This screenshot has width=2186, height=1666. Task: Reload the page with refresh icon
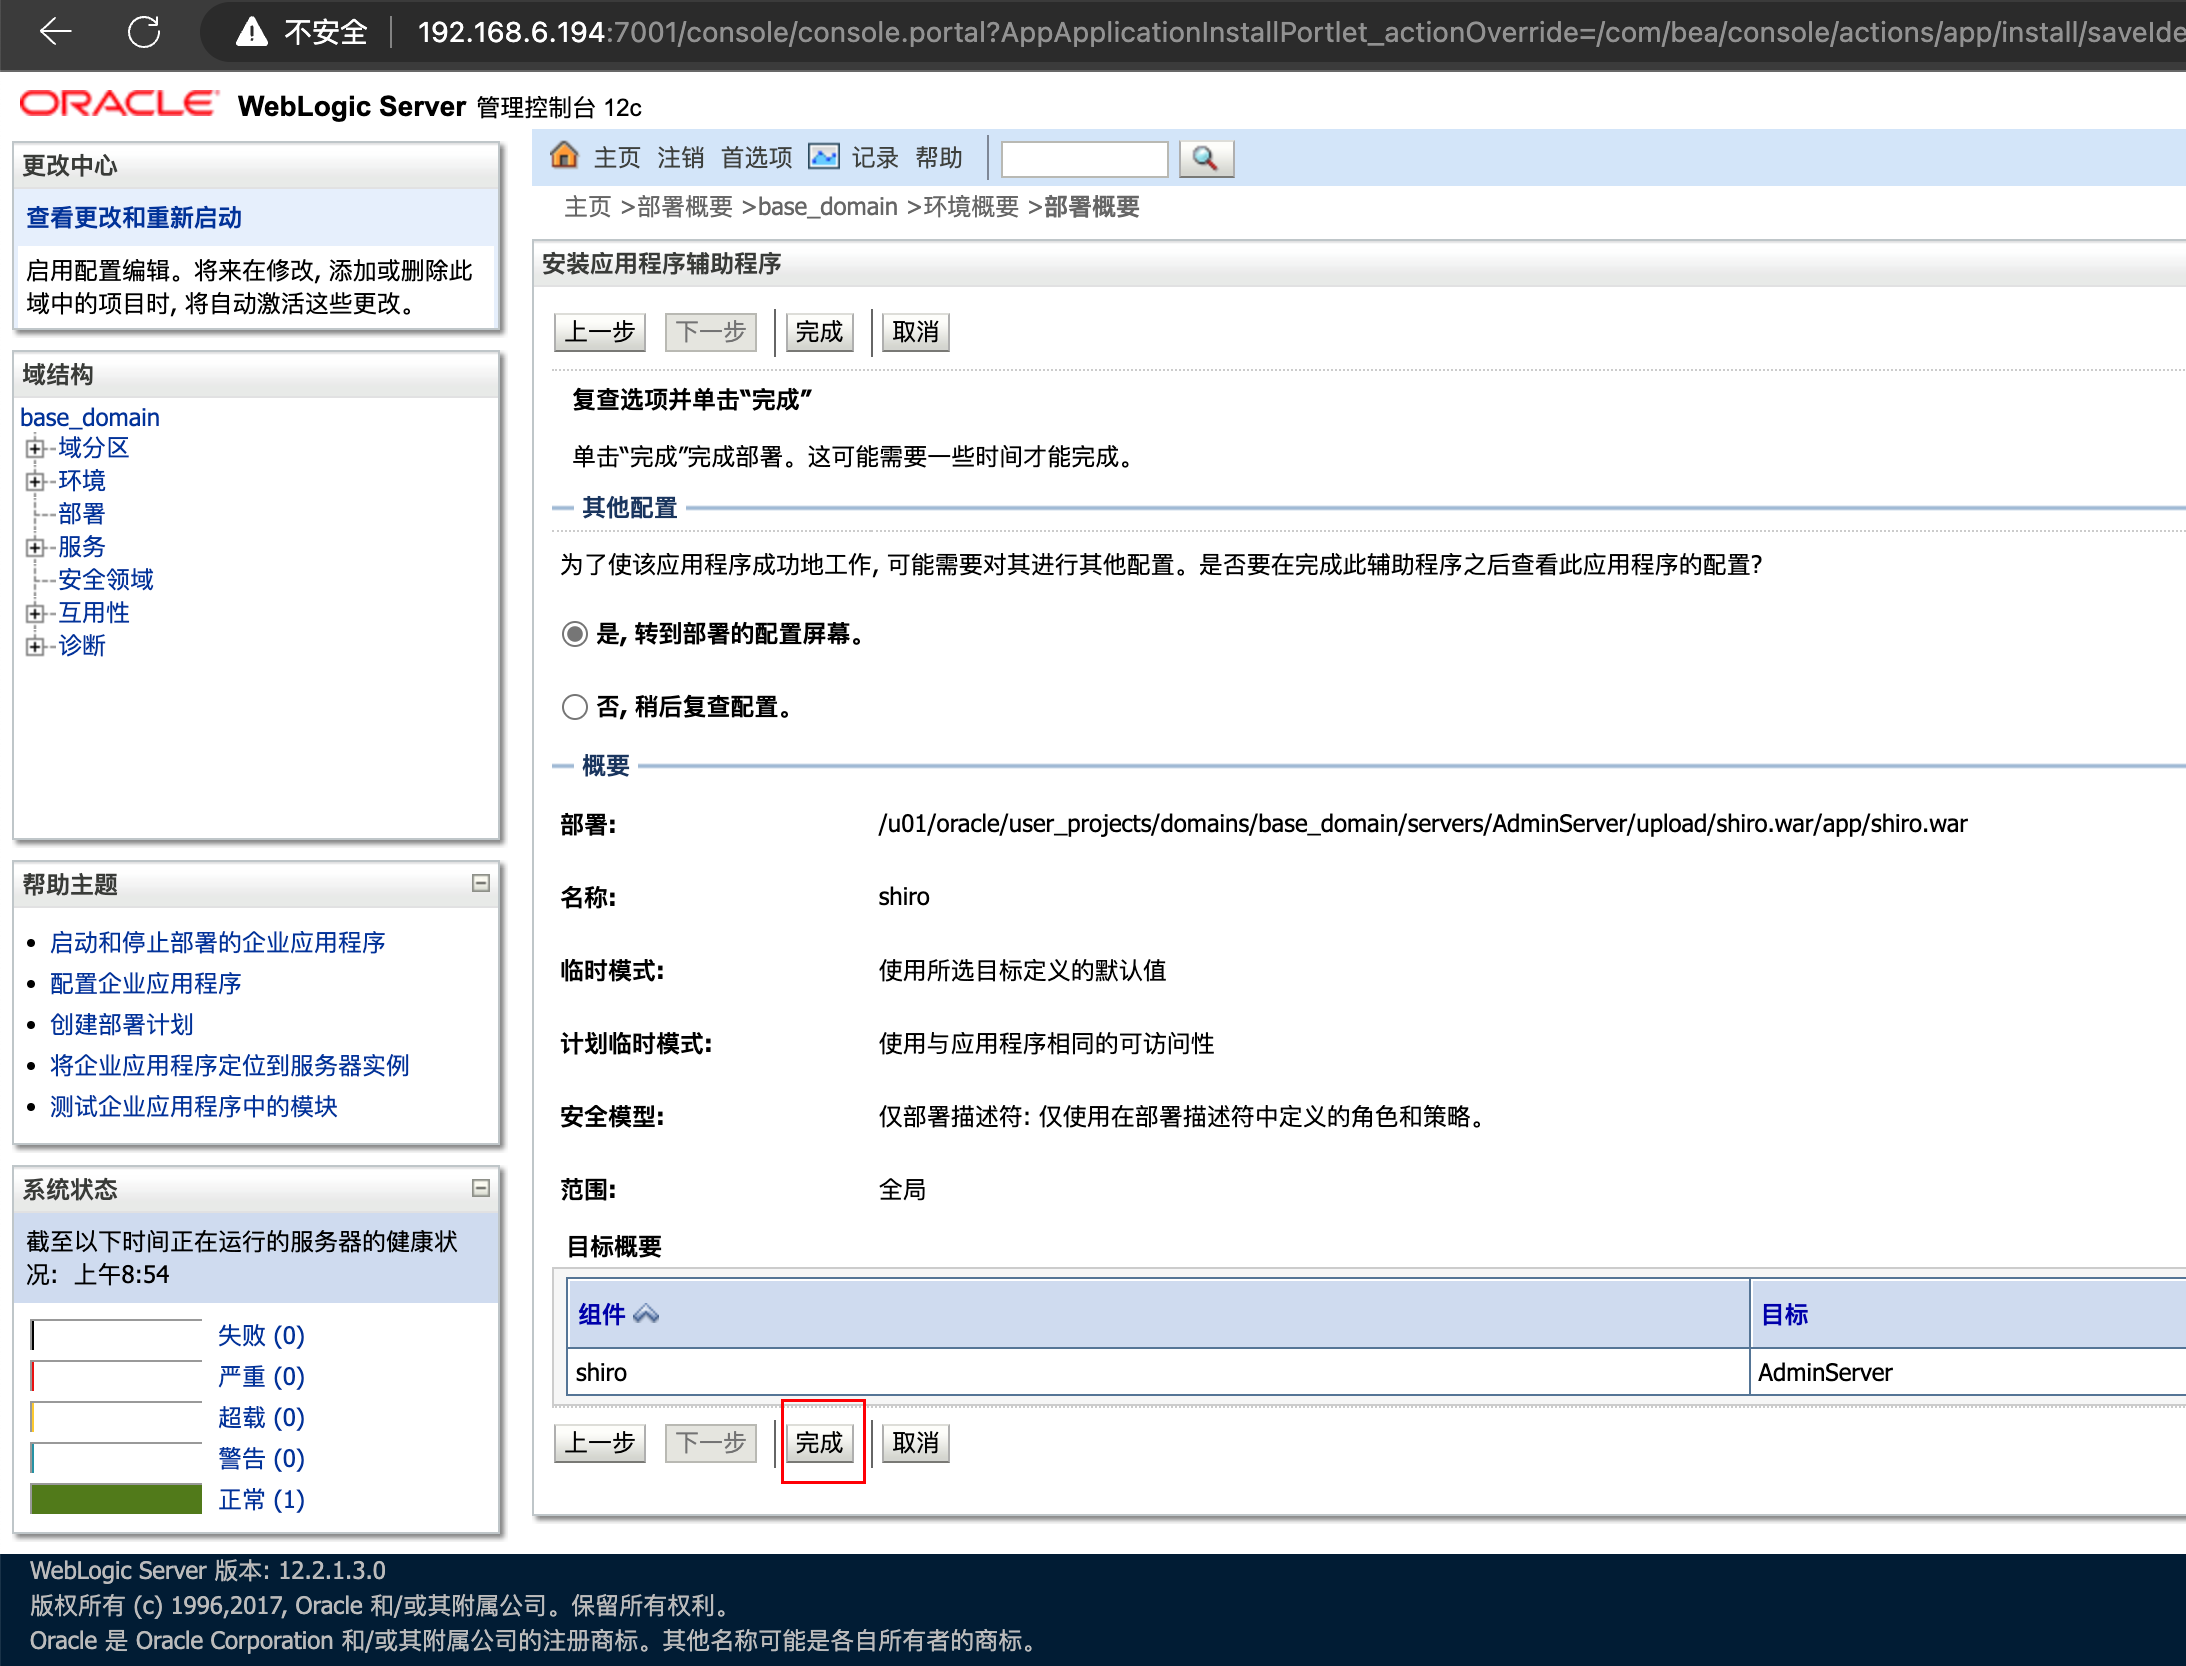(x=144, y=32)
